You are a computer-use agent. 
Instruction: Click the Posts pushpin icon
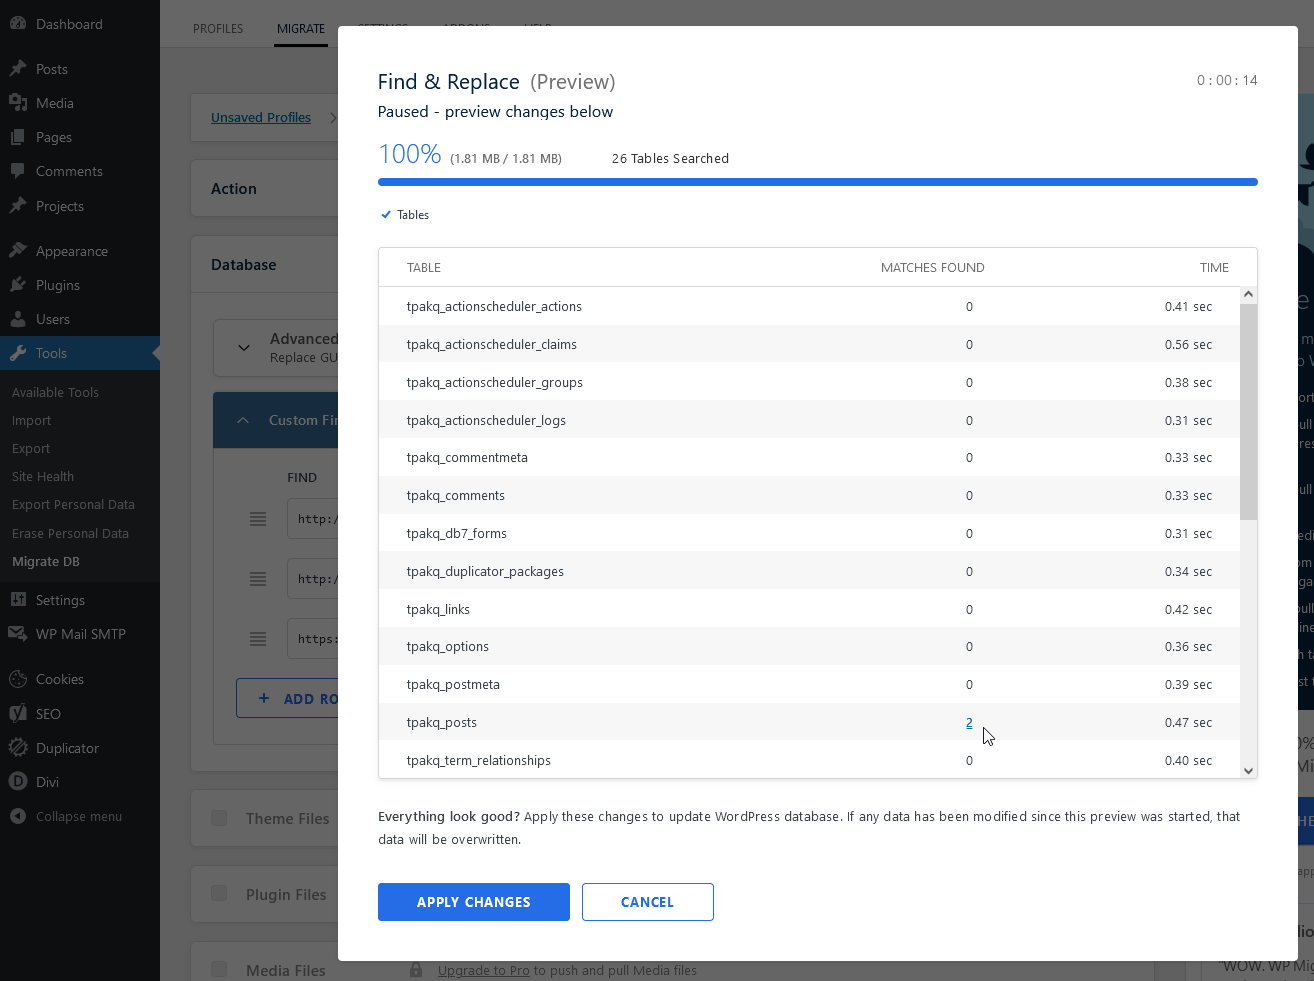[x=18, y=69]
